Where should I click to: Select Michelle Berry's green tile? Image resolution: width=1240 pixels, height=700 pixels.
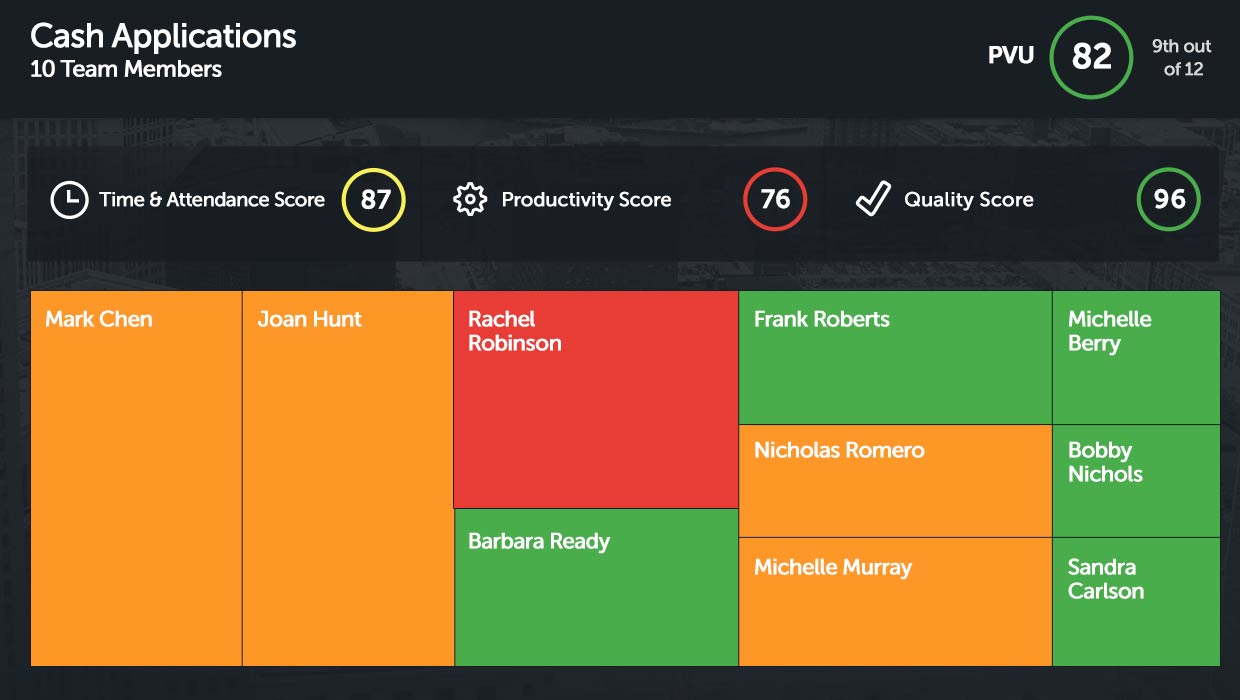point(1136,358)
